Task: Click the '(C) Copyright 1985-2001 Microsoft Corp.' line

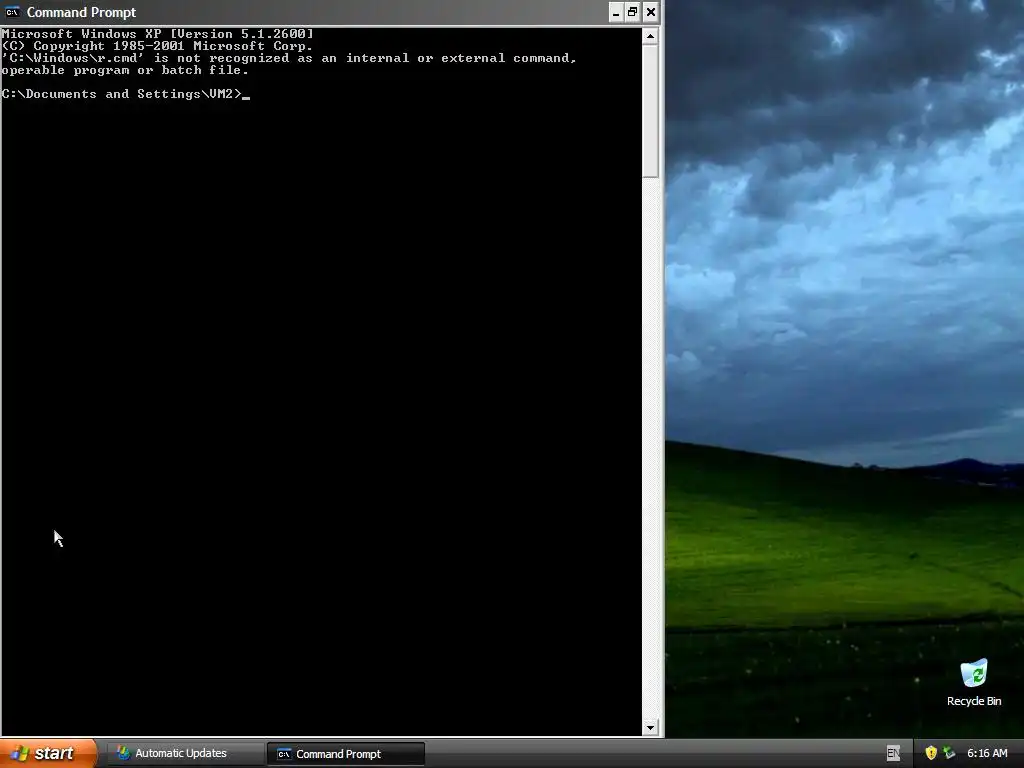Action: 157,46
